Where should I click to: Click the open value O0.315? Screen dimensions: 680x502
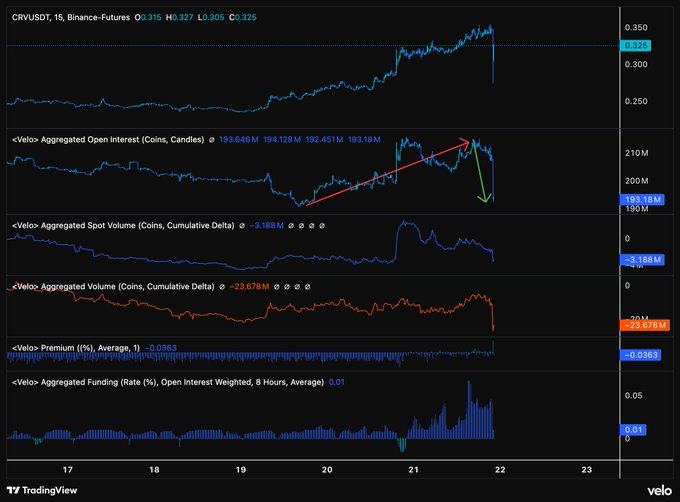tap(148, 17)
